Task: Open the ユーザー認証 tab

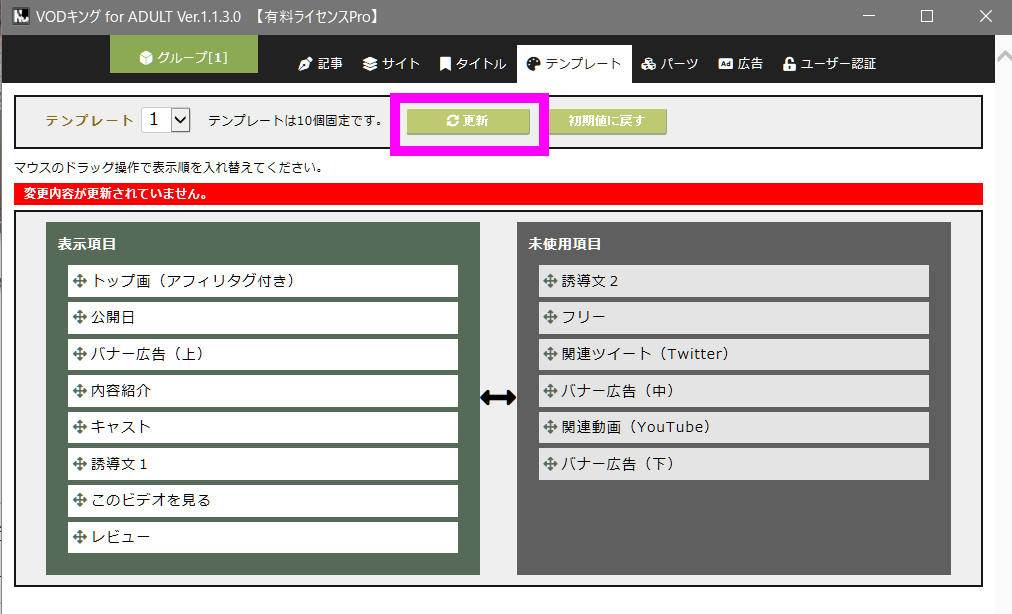Action: click(x=829, y=64)
